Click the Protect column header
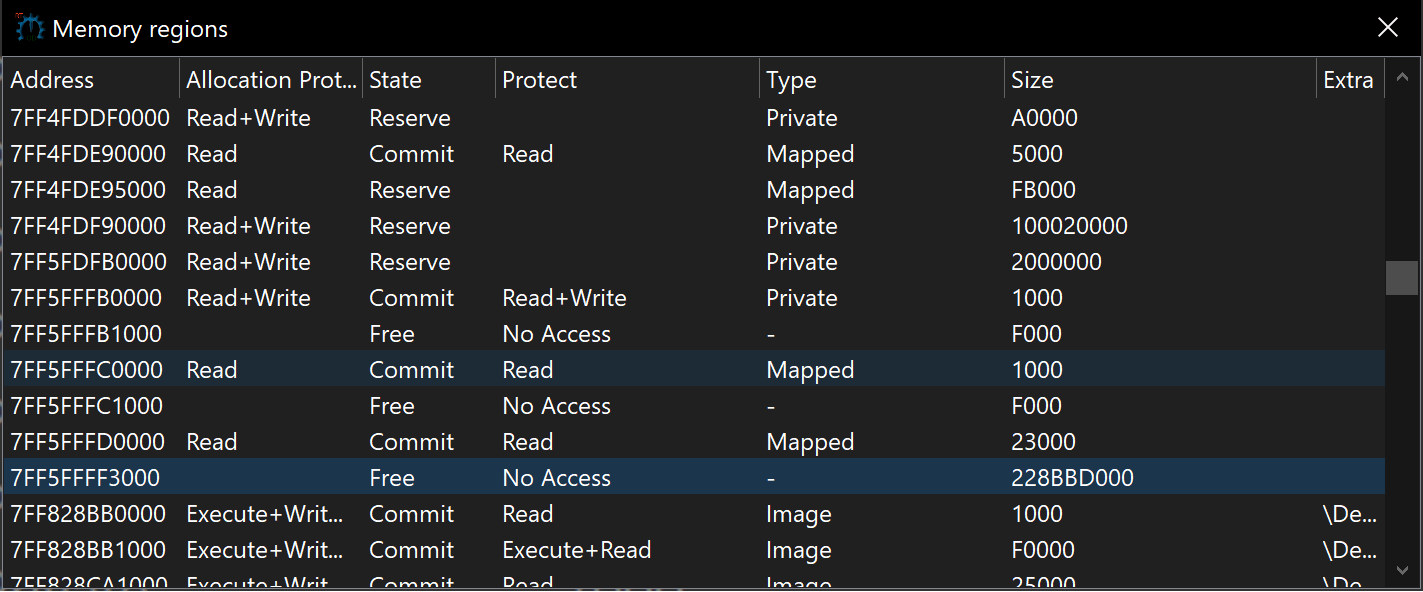Image resolution: width=1423 pixels, height=592 pixels. tap(626, 80)
